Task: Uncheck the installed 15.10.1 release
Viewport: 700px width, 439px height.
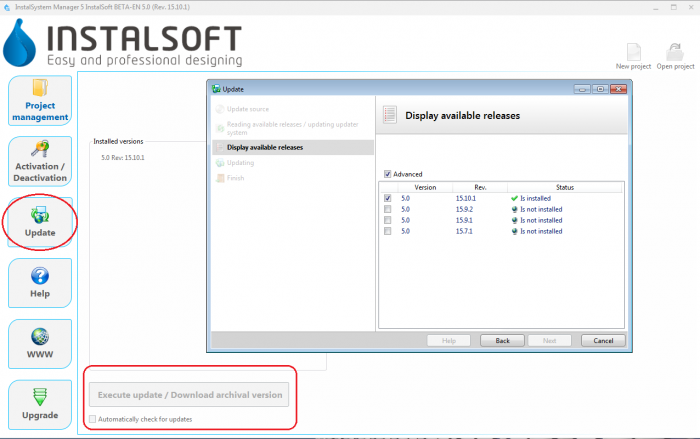Action: coord(388,198)
